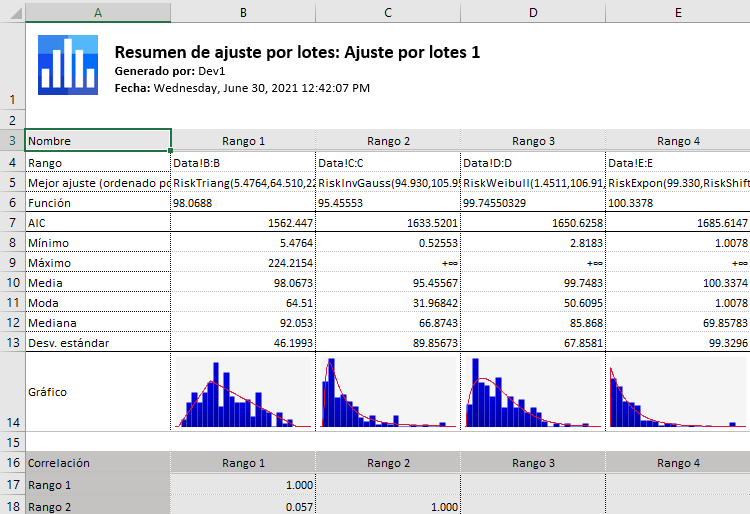The height and width of the screenshot is (514, 750).
Task: Click the blue bar chart logo icon
Action: tap(67, 65)
